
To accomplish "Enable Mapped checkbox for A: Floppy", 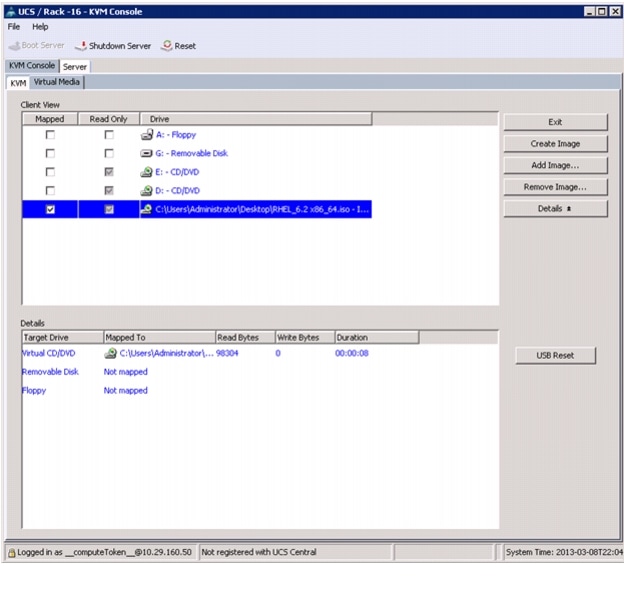I will 50,135.
